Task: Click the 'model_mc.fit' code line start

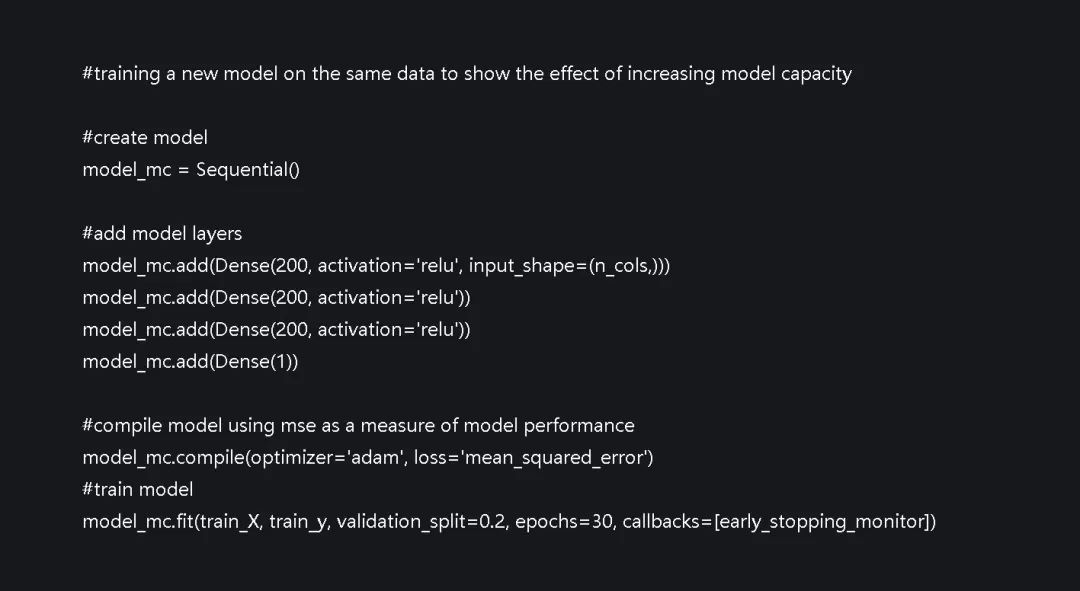Action: (x=125, y=522)
